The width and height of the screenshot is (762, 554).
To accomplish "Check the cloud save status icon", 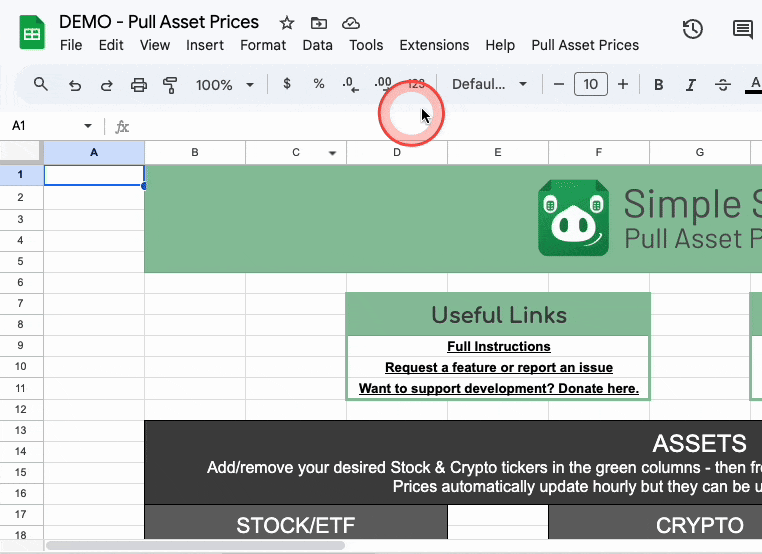I will coord(351,23).
